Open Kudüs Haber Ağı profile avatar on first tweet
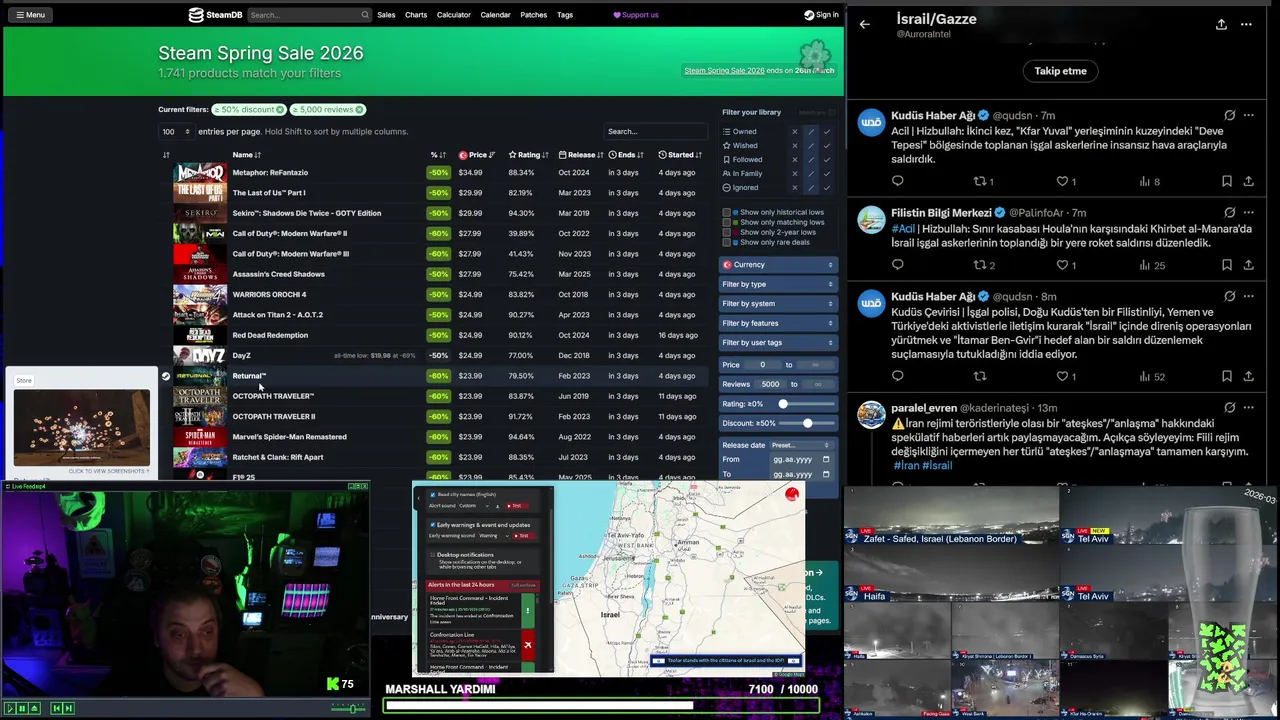This screenshot has width=1280, height=720. [872, 122]
